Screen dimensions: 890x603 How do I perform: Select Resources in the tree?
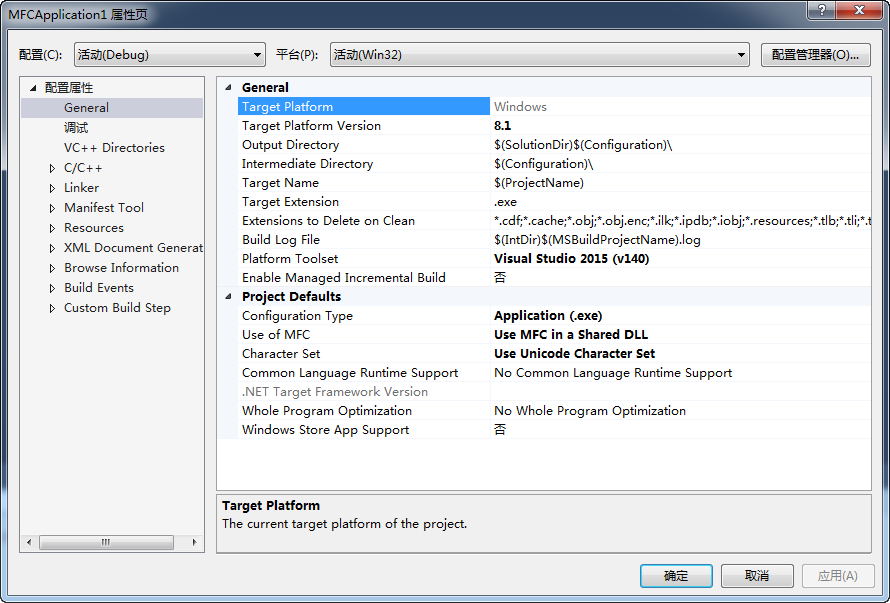(94, 227)
